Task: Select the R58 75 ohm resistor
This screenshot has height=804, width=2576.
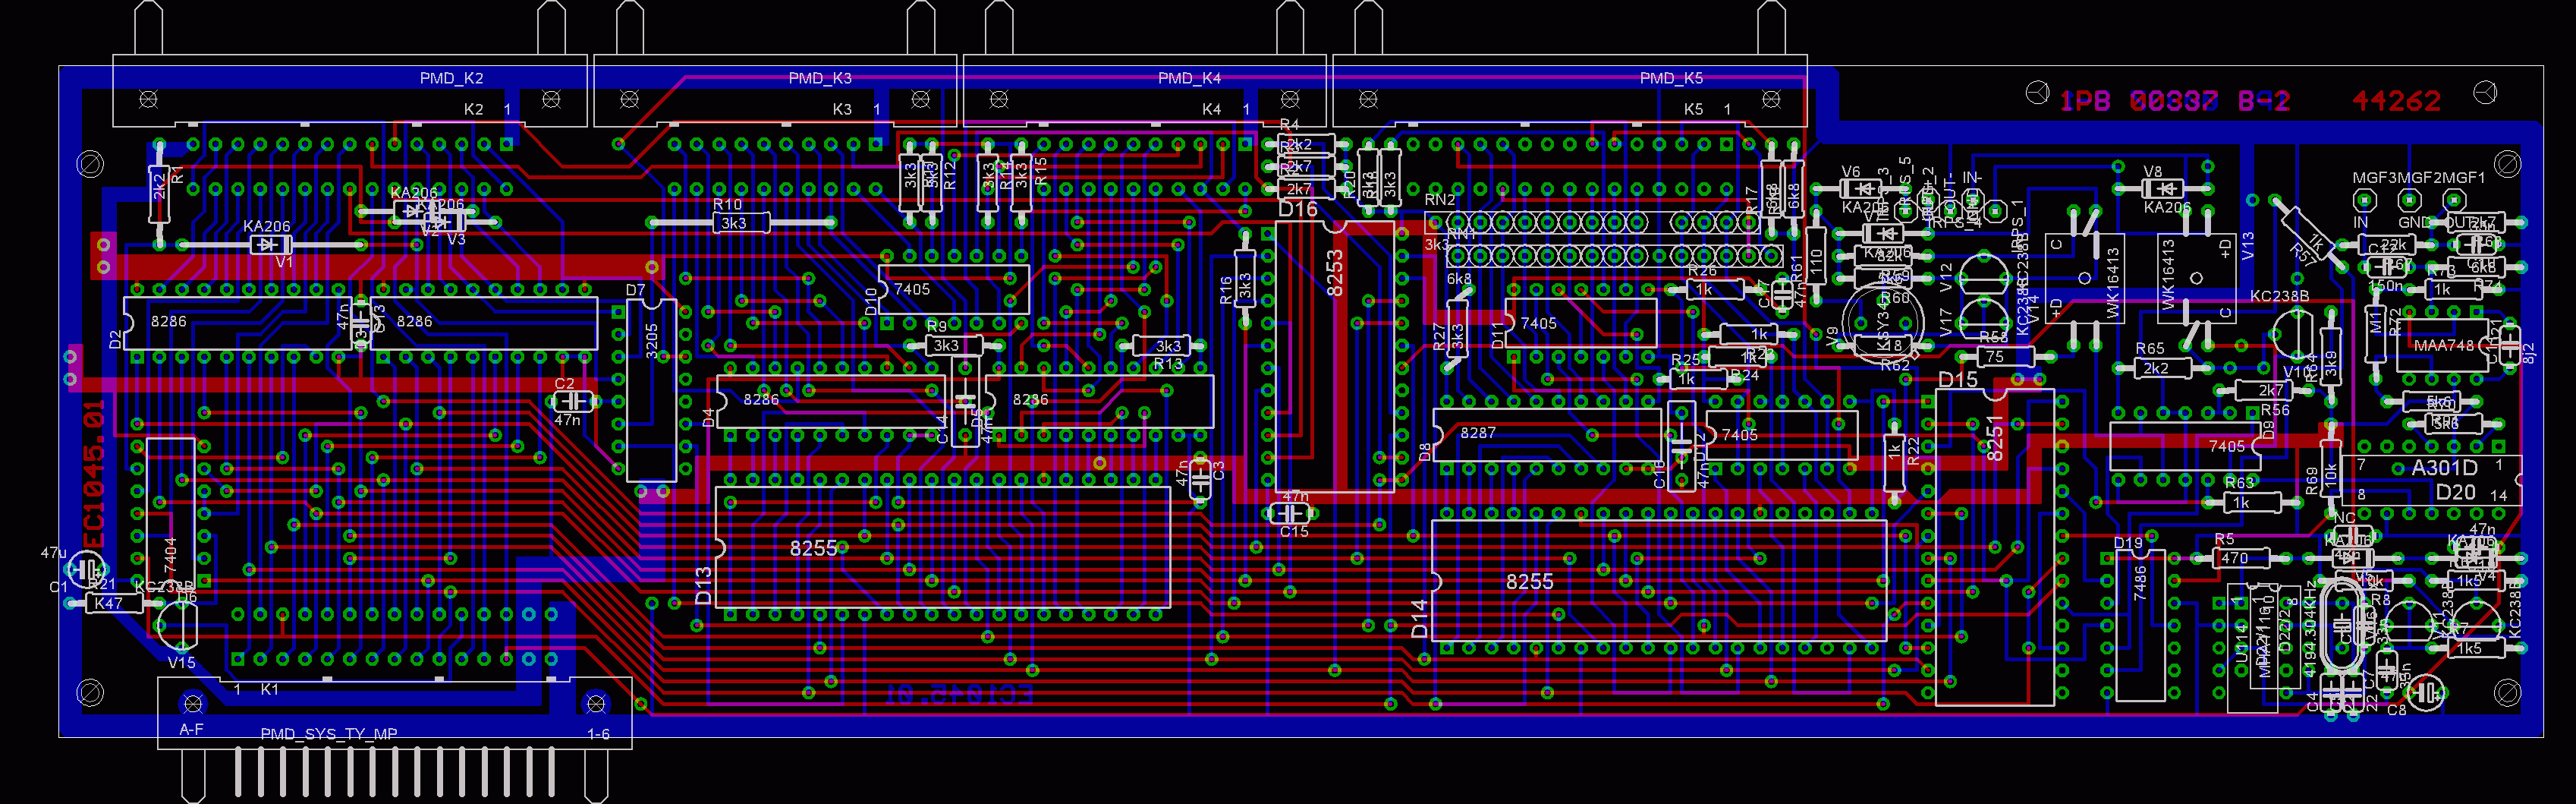Action: (x=1994, y=357)
